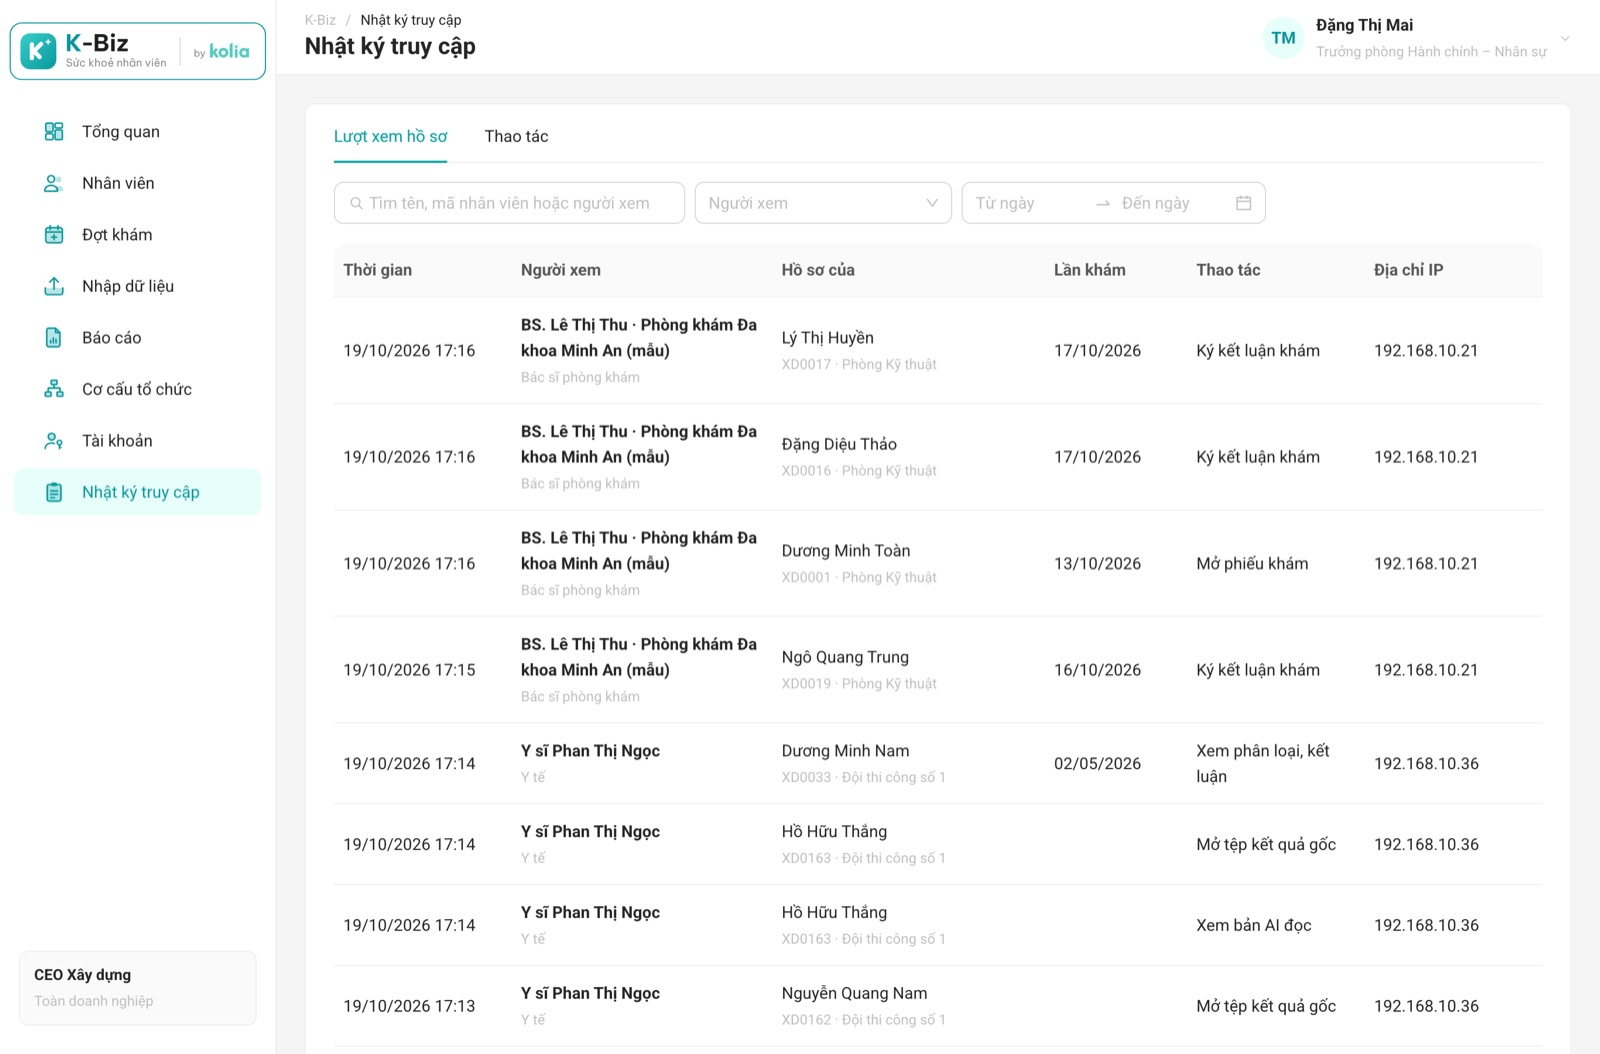Click the Xem phân loại, kết luận text
The width and height of the screenshot is (1600, 1054).
[x=1263, y=764]
